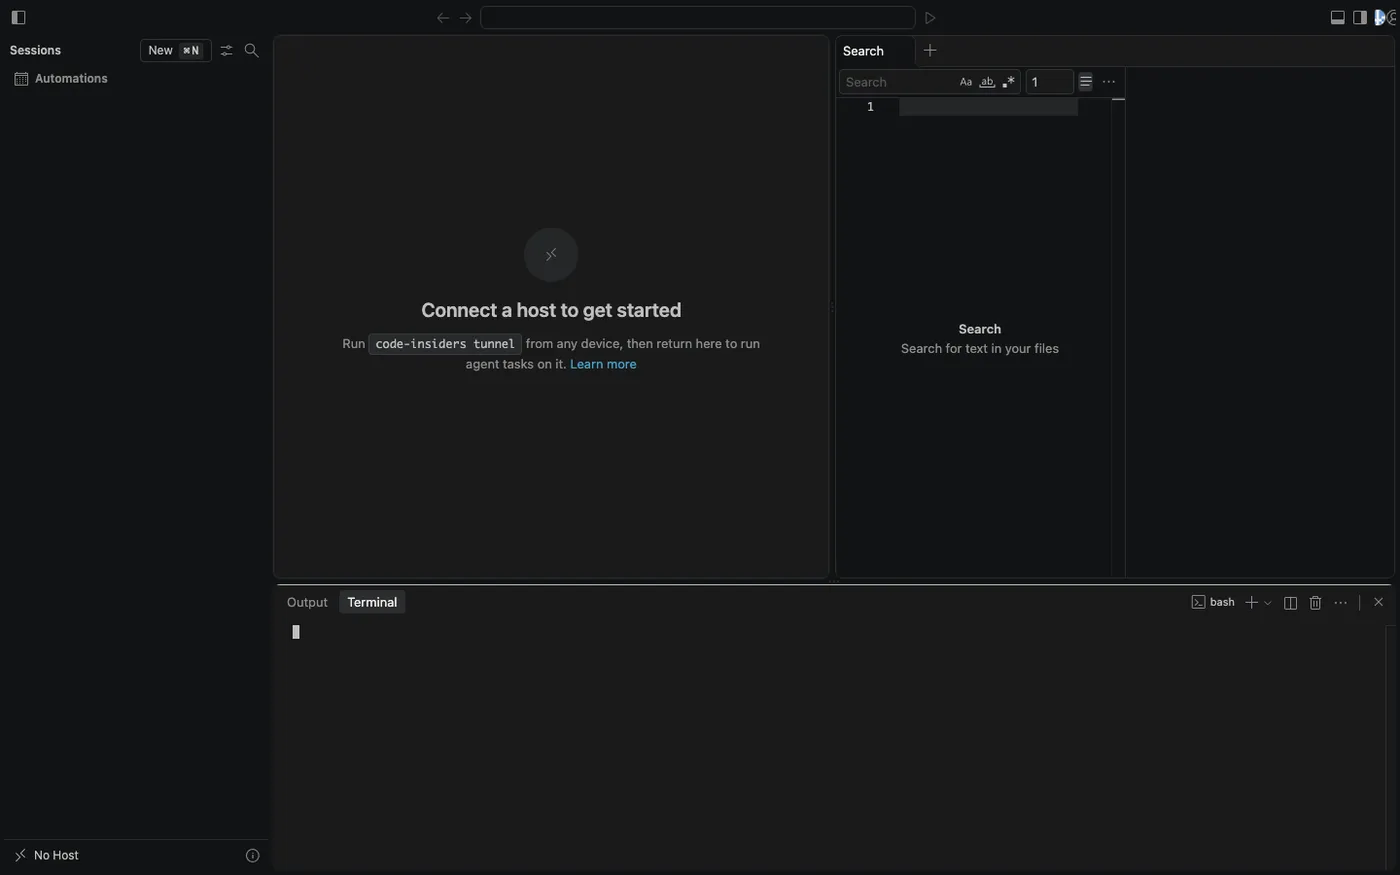
Task: Search sessions with the magnifier icon
Action: pyautogui.click(x=251, y=50)
